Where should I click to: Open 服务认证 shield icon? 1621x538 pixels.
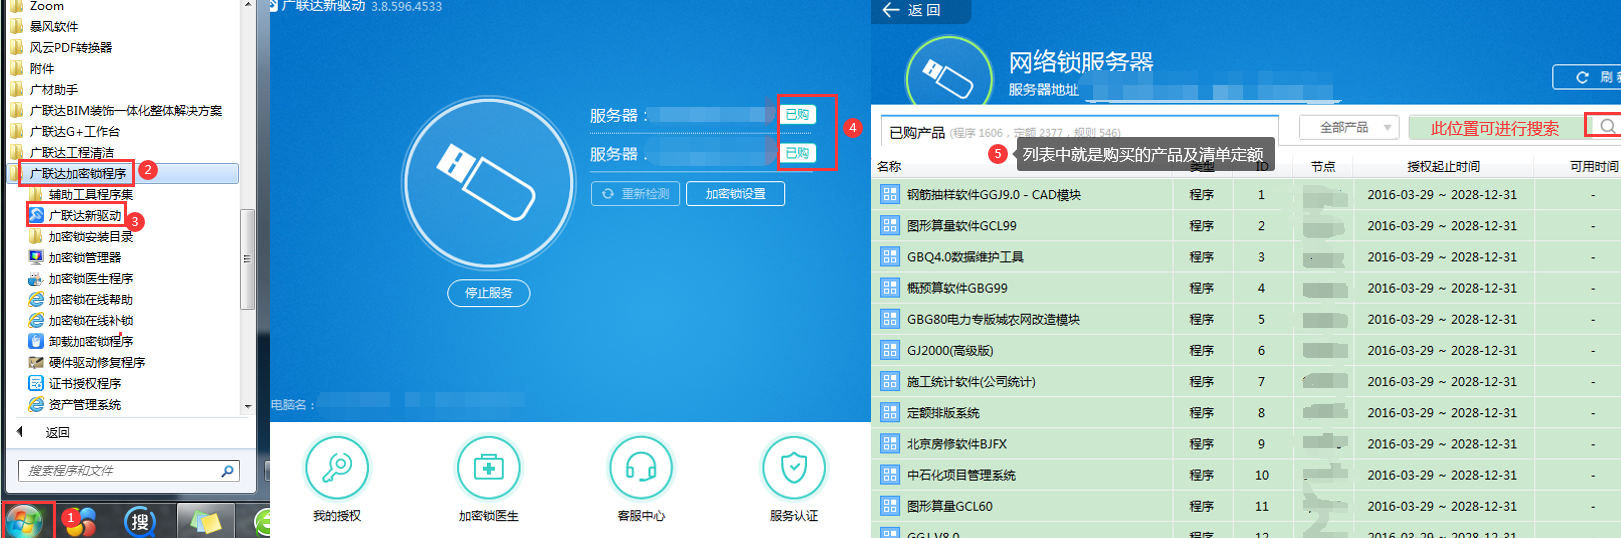coord(794,467)
